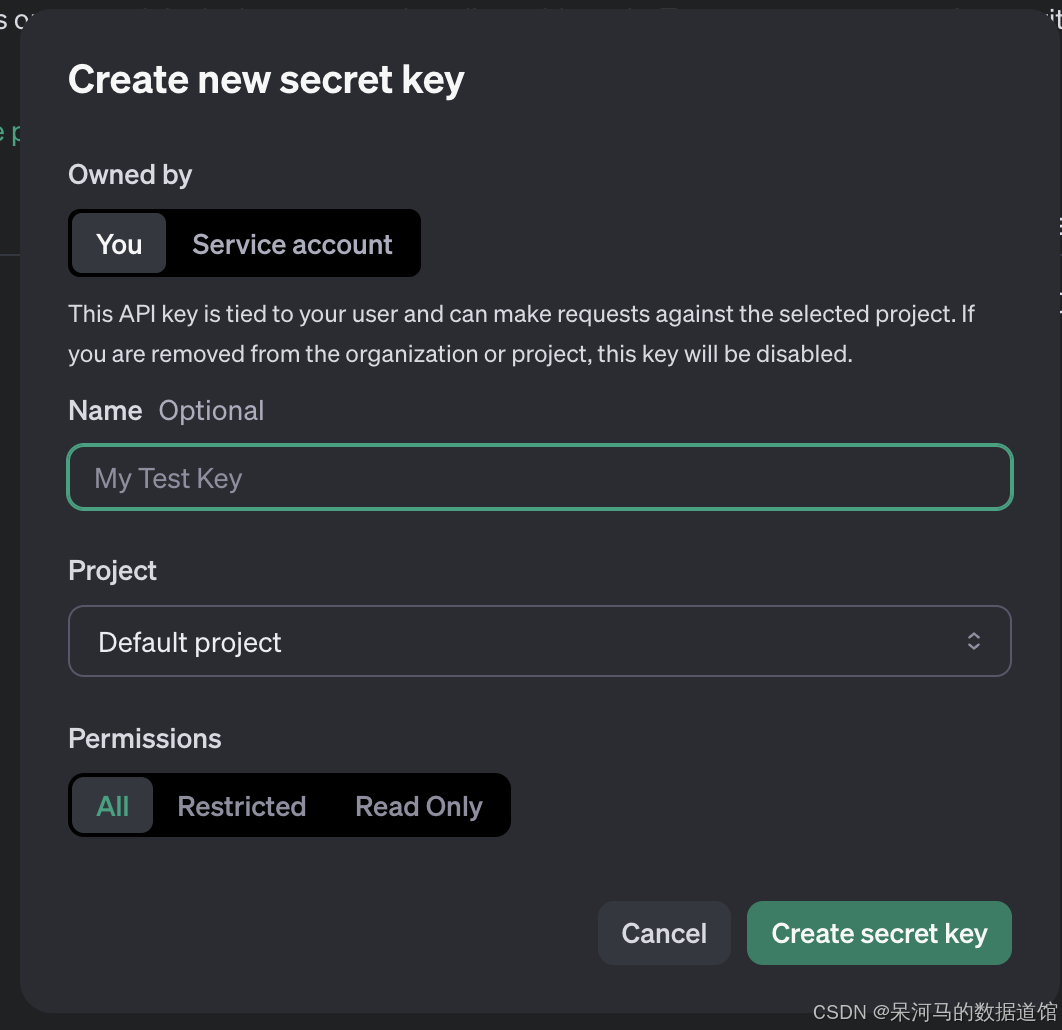The width and height of the screenshot is (1062, 1030).
Task: Click the "Optional" hint next to Name
Action: [211, 411]
